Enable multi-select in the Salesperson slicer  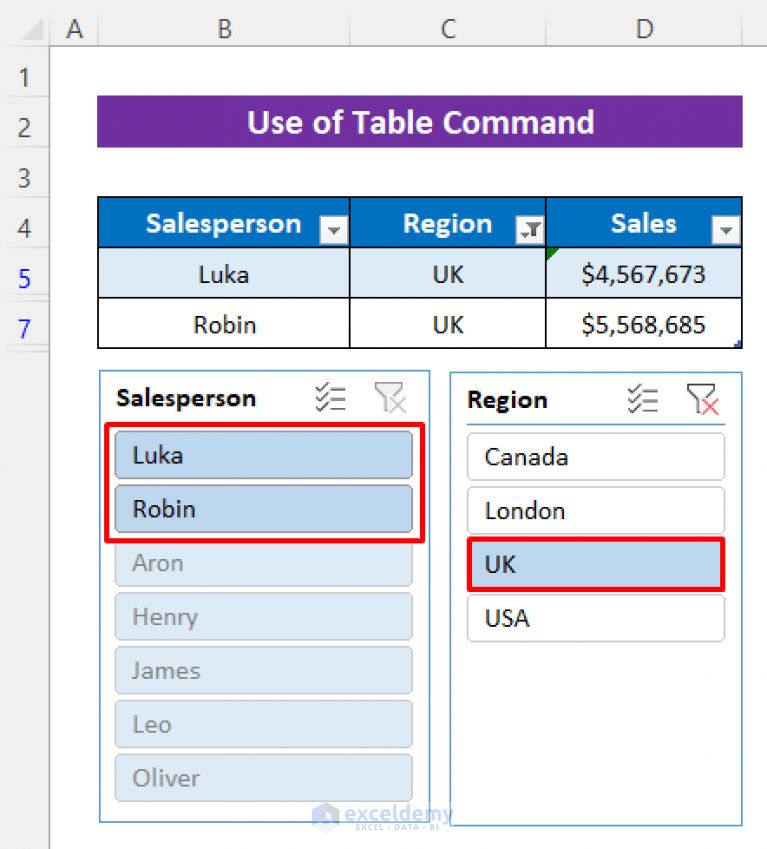pyautogui.click(x=330, y=397)
